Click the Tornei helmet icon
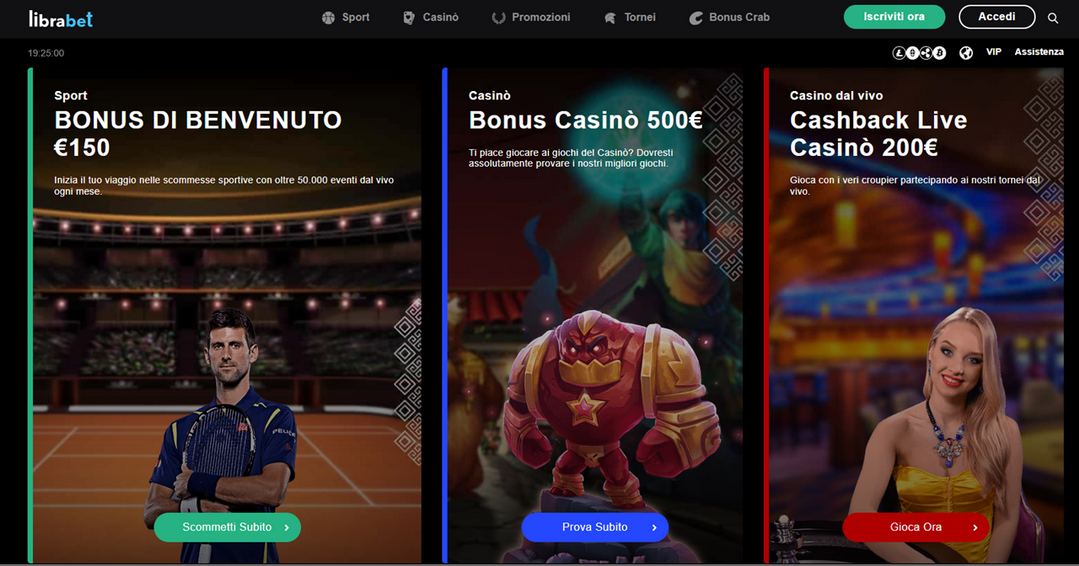Image resolution: width=1079 pixels, height=566 pixels. pos(610,18)
